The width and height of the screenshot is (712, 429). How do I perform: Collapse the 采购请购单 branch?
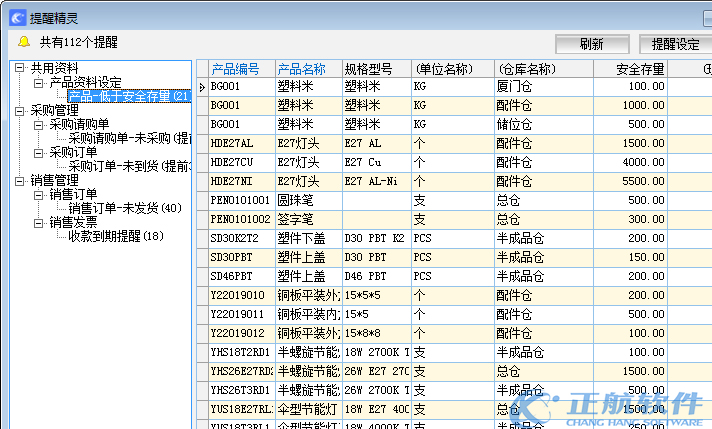39,124
